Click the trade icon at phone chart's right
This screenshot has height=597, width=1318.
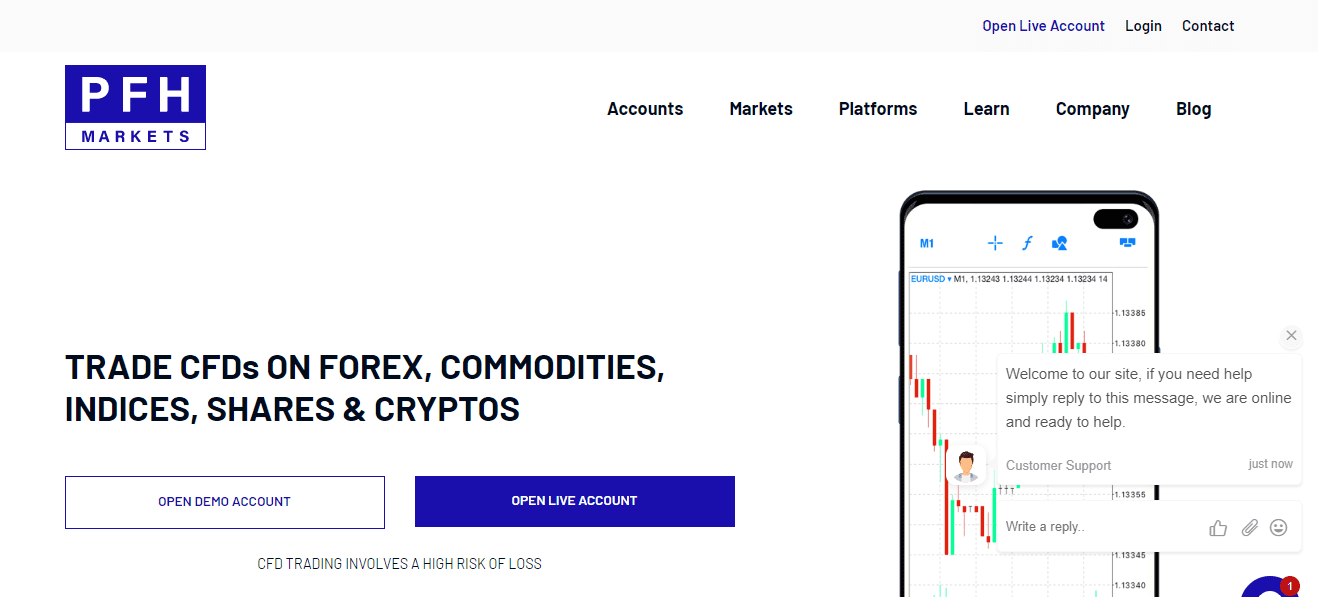click(x=1128, y=243)
